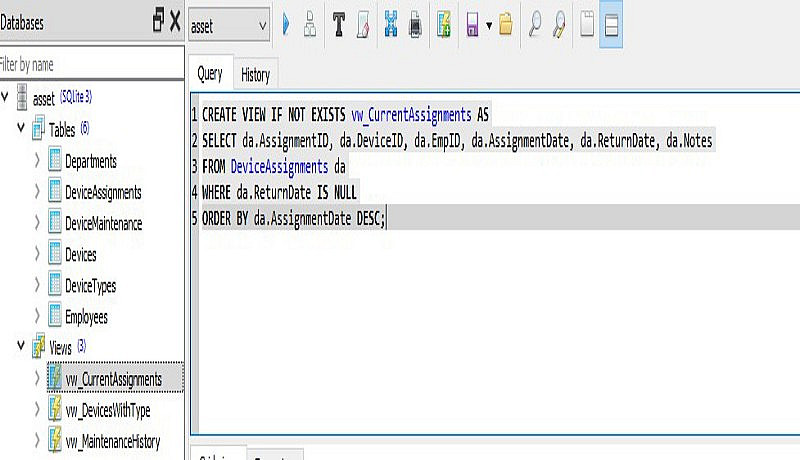The width and height of the screenshot is (800, 460).
Task: Click the Explain query icon
Action: click(x=310, y=24)
